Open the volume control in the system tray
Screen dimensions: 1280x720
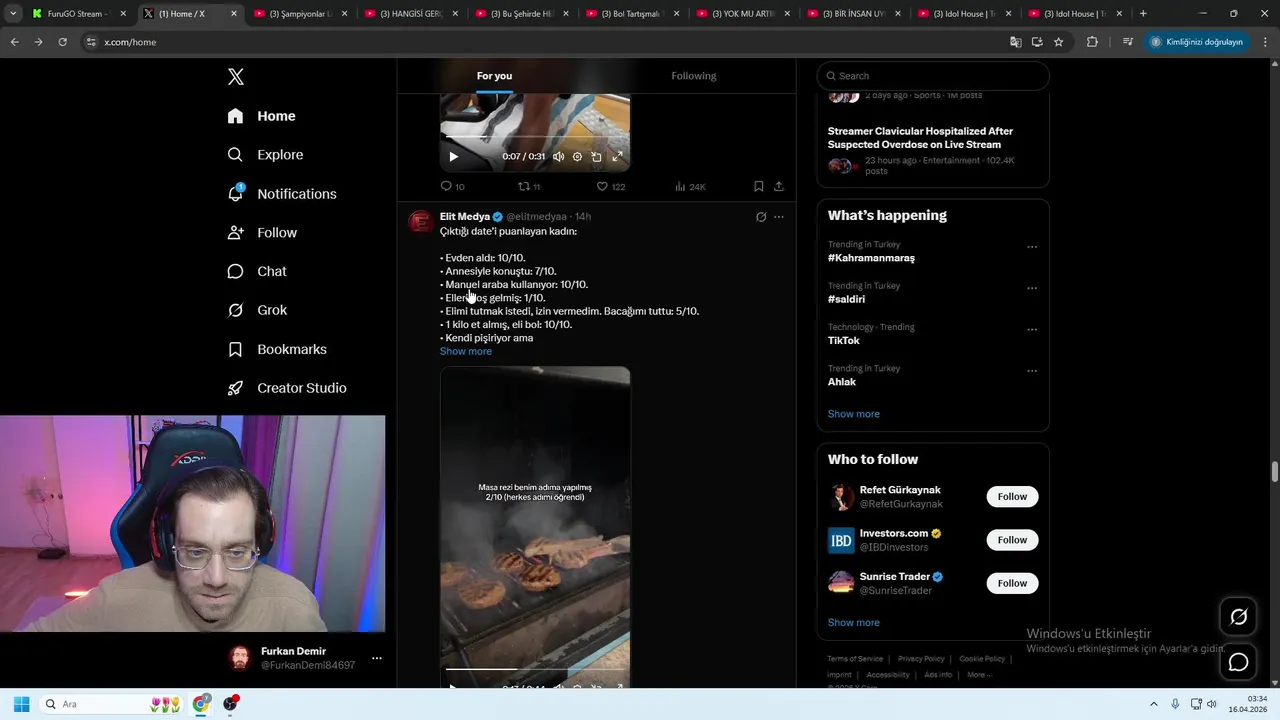[1212, 704]
